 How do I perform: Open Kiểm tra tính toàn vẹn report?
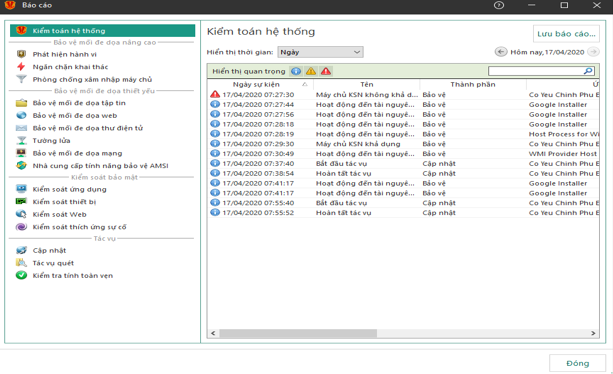point(73,276)
